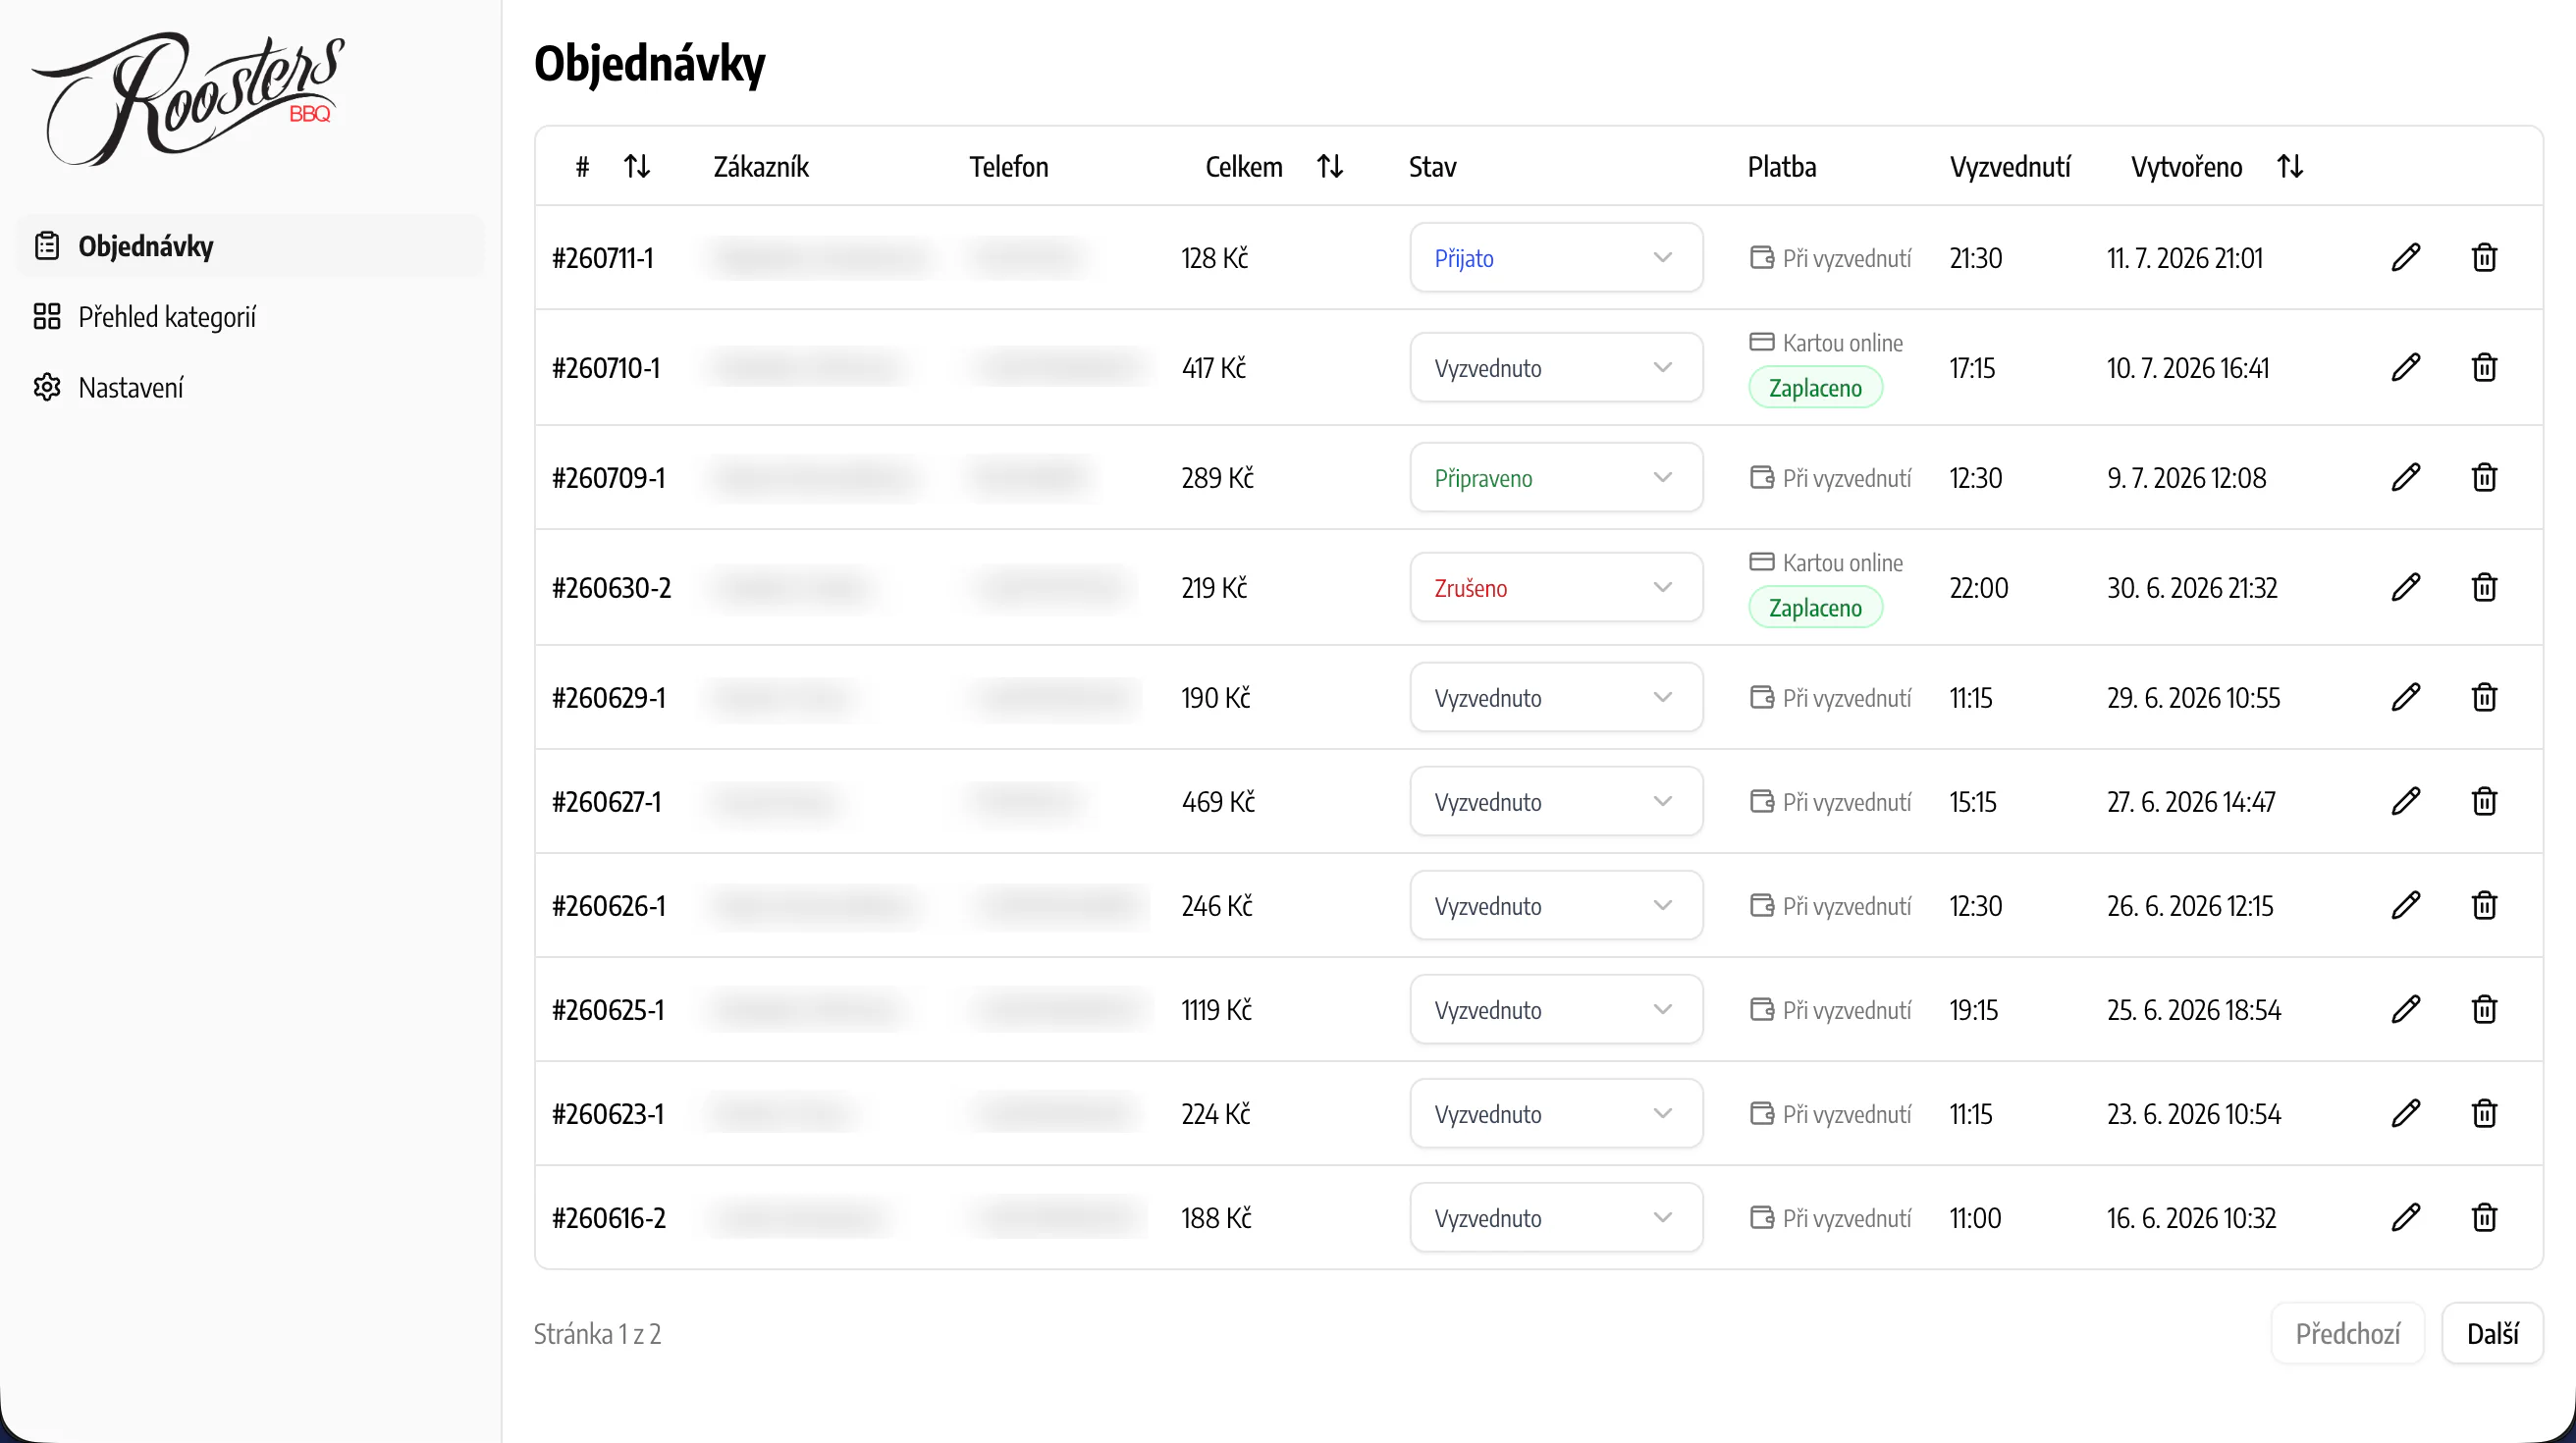The width and height of the screenshot is (2576, 1443).
Task: Click the 417 Kč total amount
Action: click(1214, 368)
